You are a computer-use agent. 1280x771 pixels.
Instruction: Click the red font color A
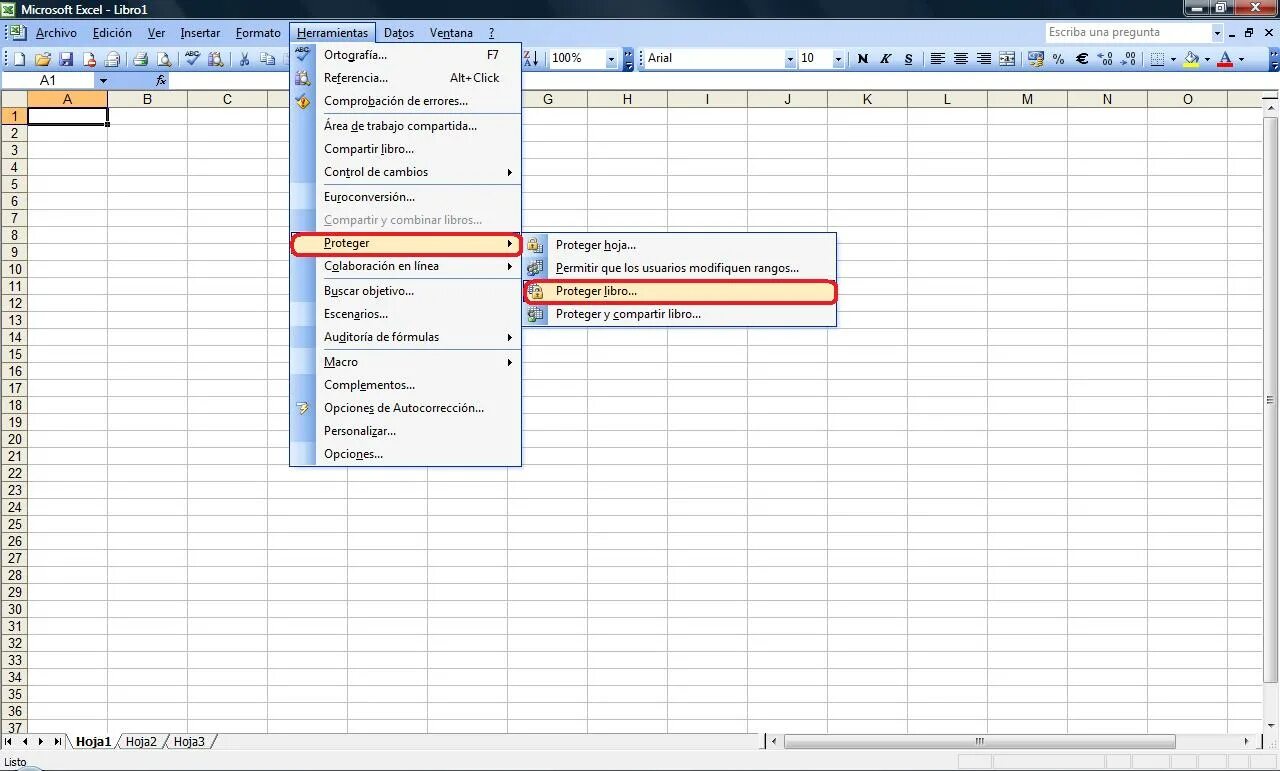pyautogui.click(x=1225, y=59)
